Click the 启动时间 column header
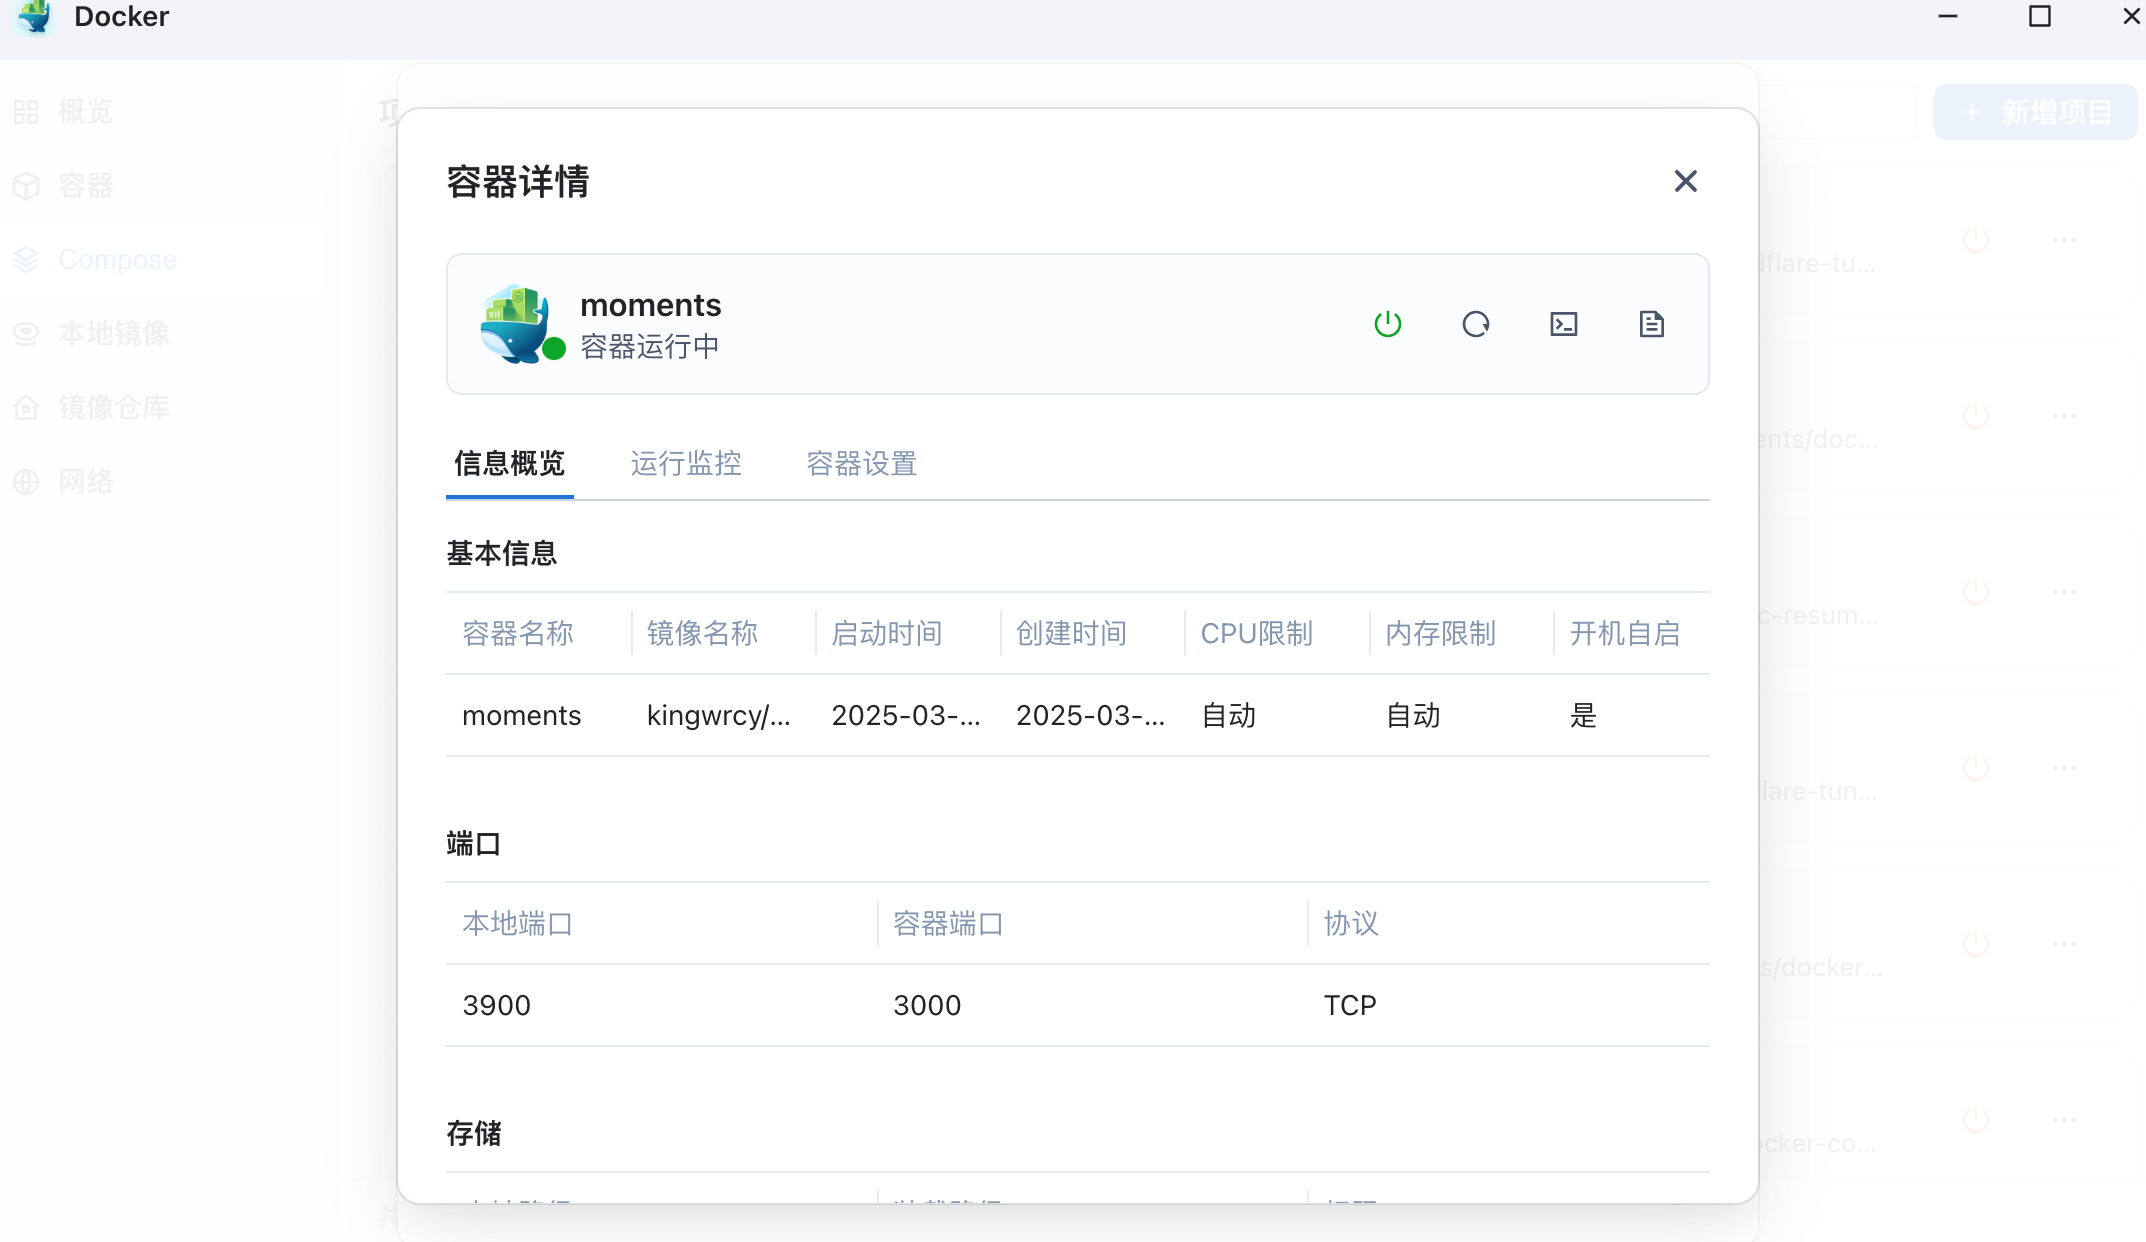This screenshot has height=1242, width=2146. click(887, 633)
